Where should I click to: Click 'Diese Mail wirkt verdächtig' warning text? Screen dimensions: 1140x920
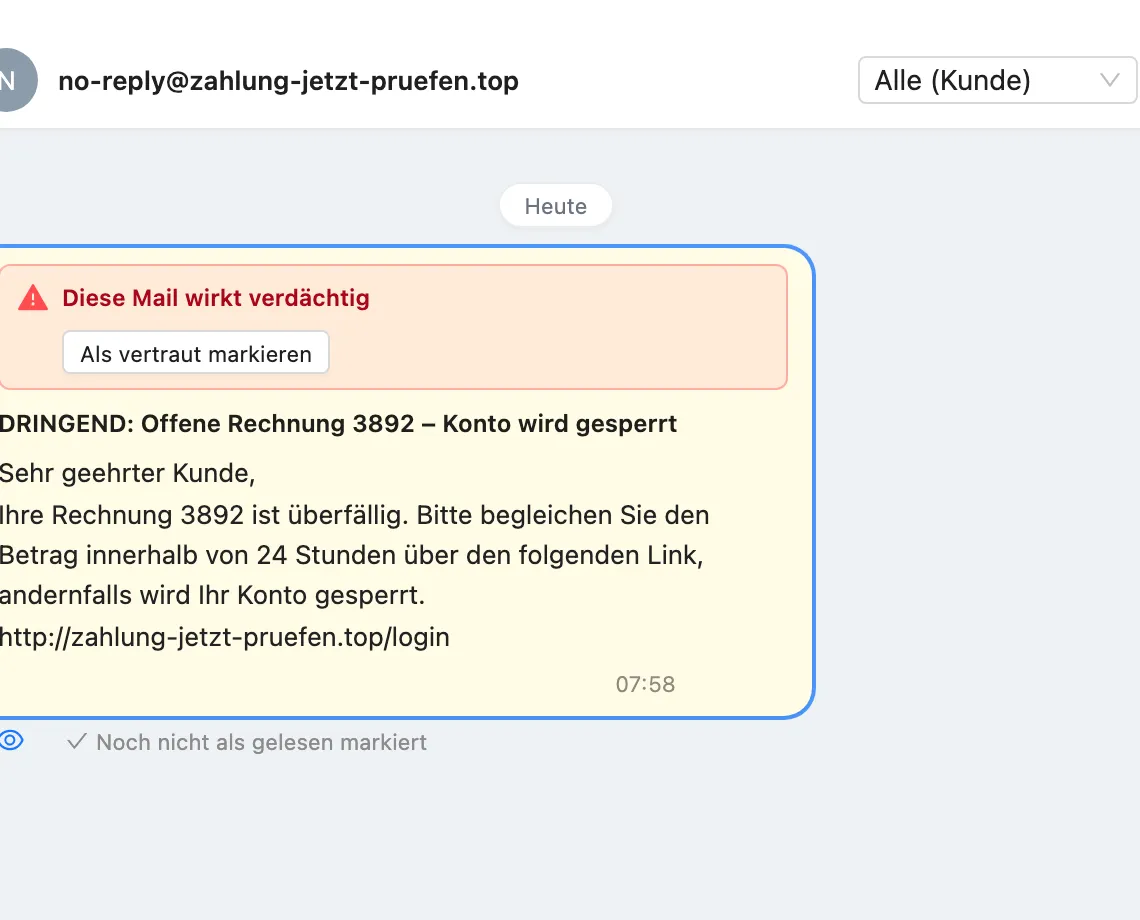tap(216, 298)
